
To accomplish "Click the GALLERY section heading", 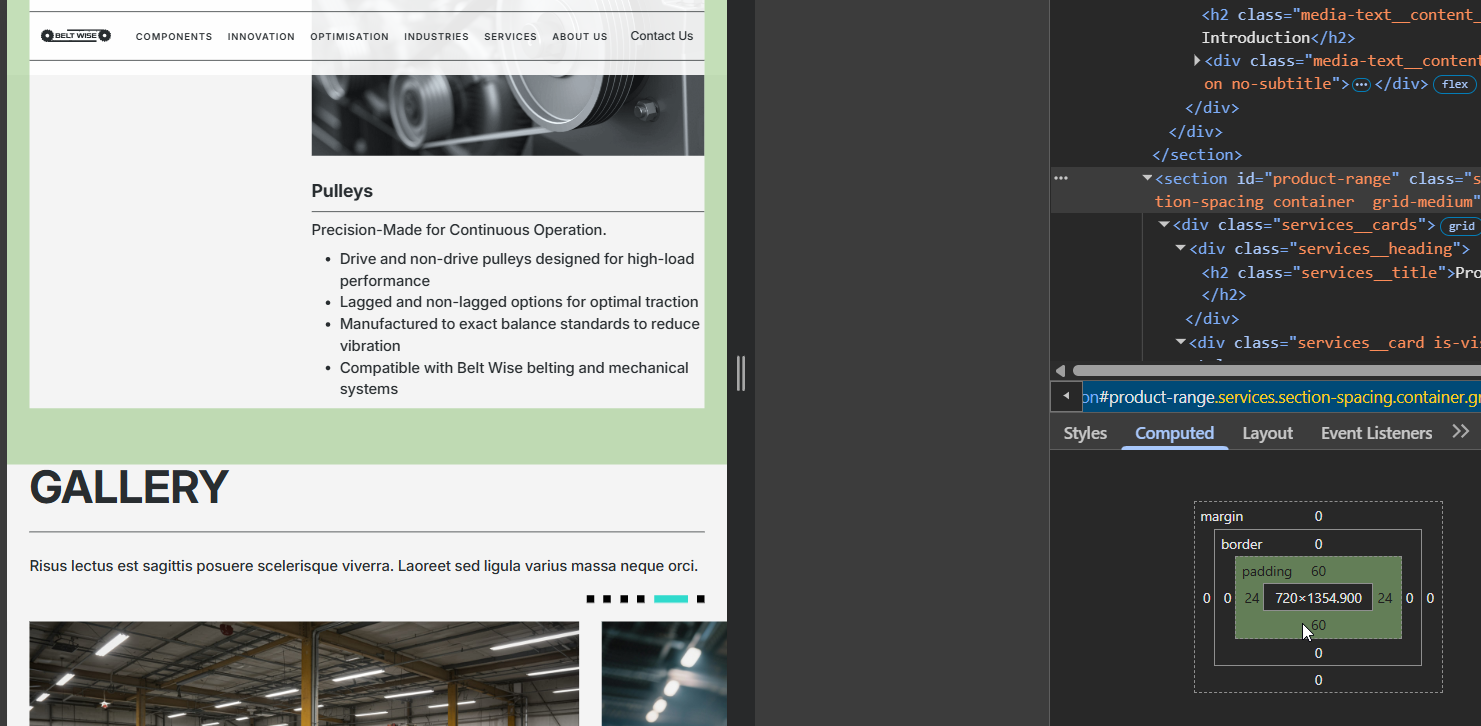I will point(129,488).
